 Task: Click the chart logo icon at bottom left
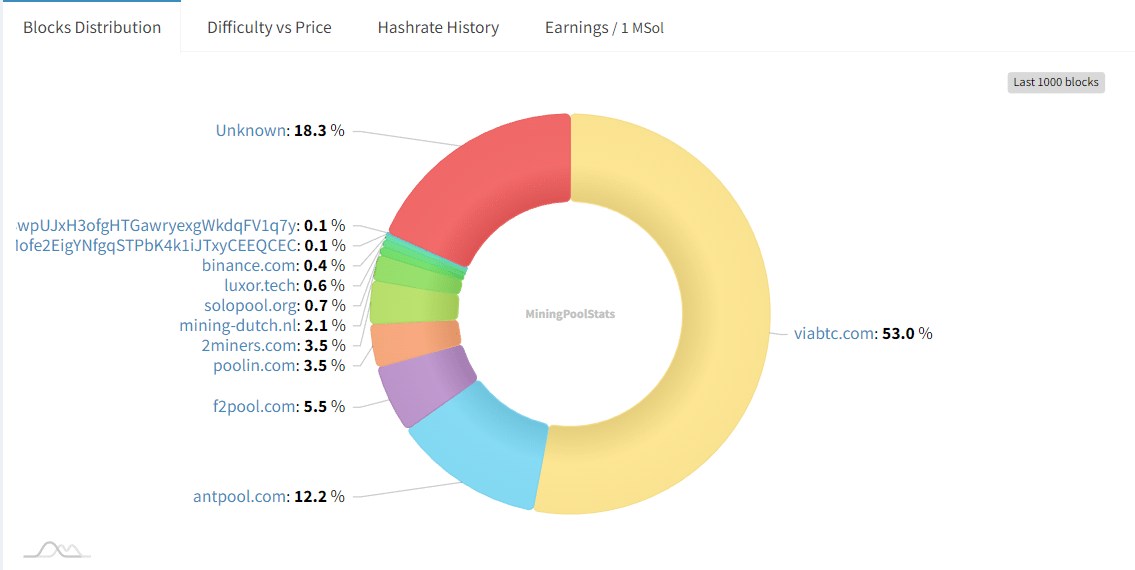pos(56,550)
